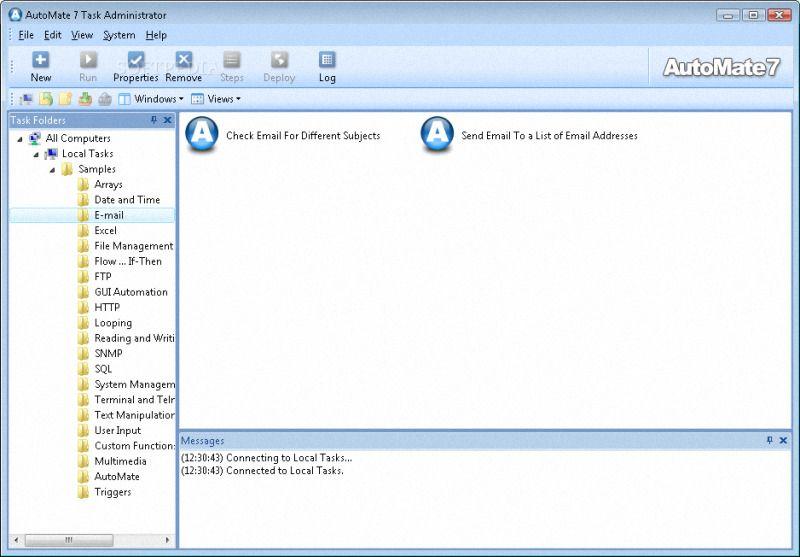
Task: Toggle the Messages panel pin
Action: pos(769,440)
